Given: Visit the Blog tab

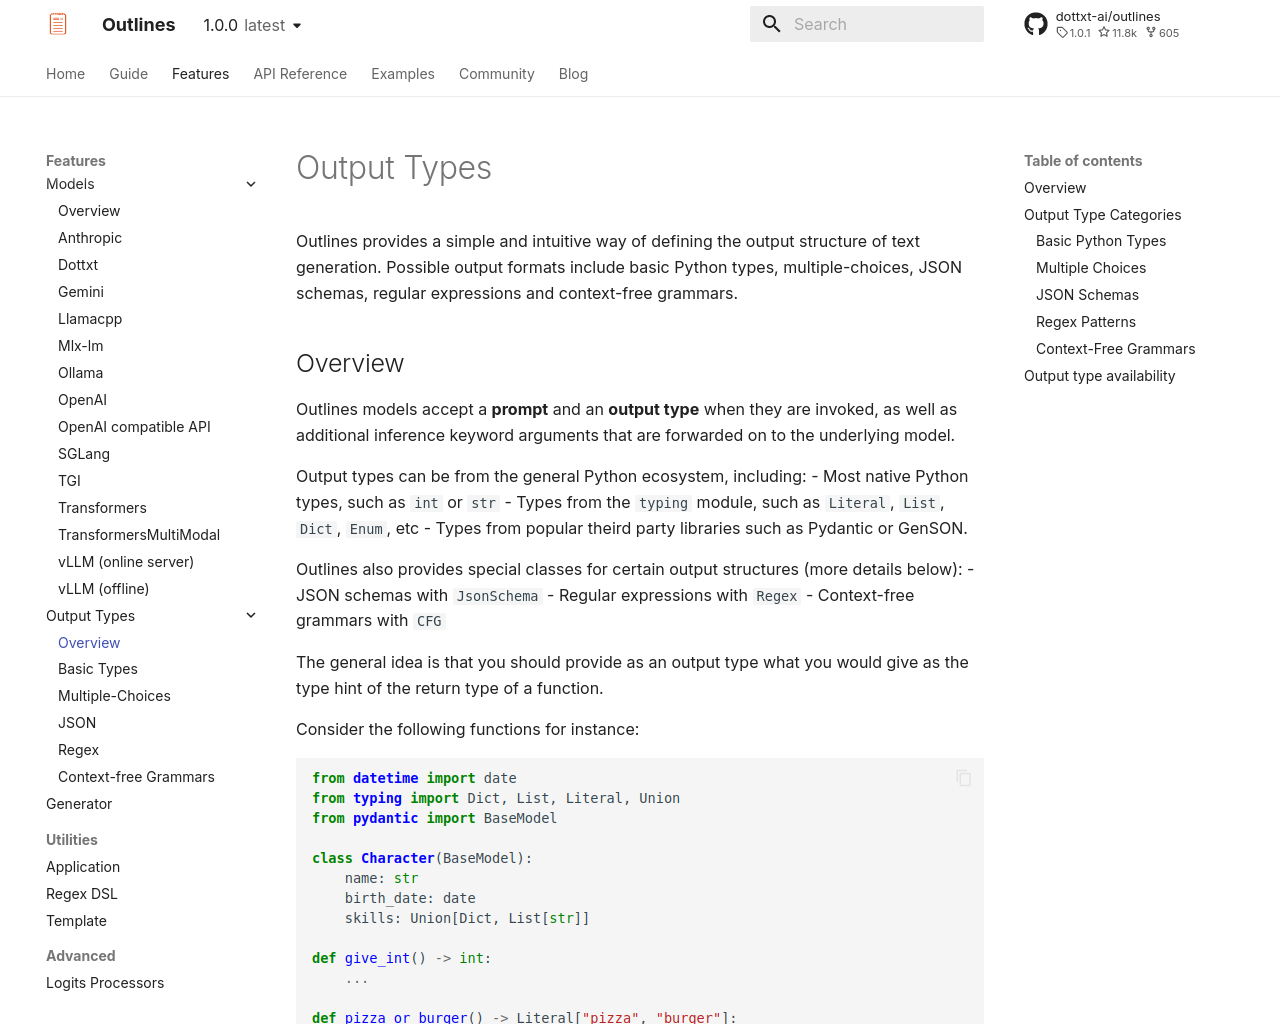Looking at the screenshot, I should 573,74.
